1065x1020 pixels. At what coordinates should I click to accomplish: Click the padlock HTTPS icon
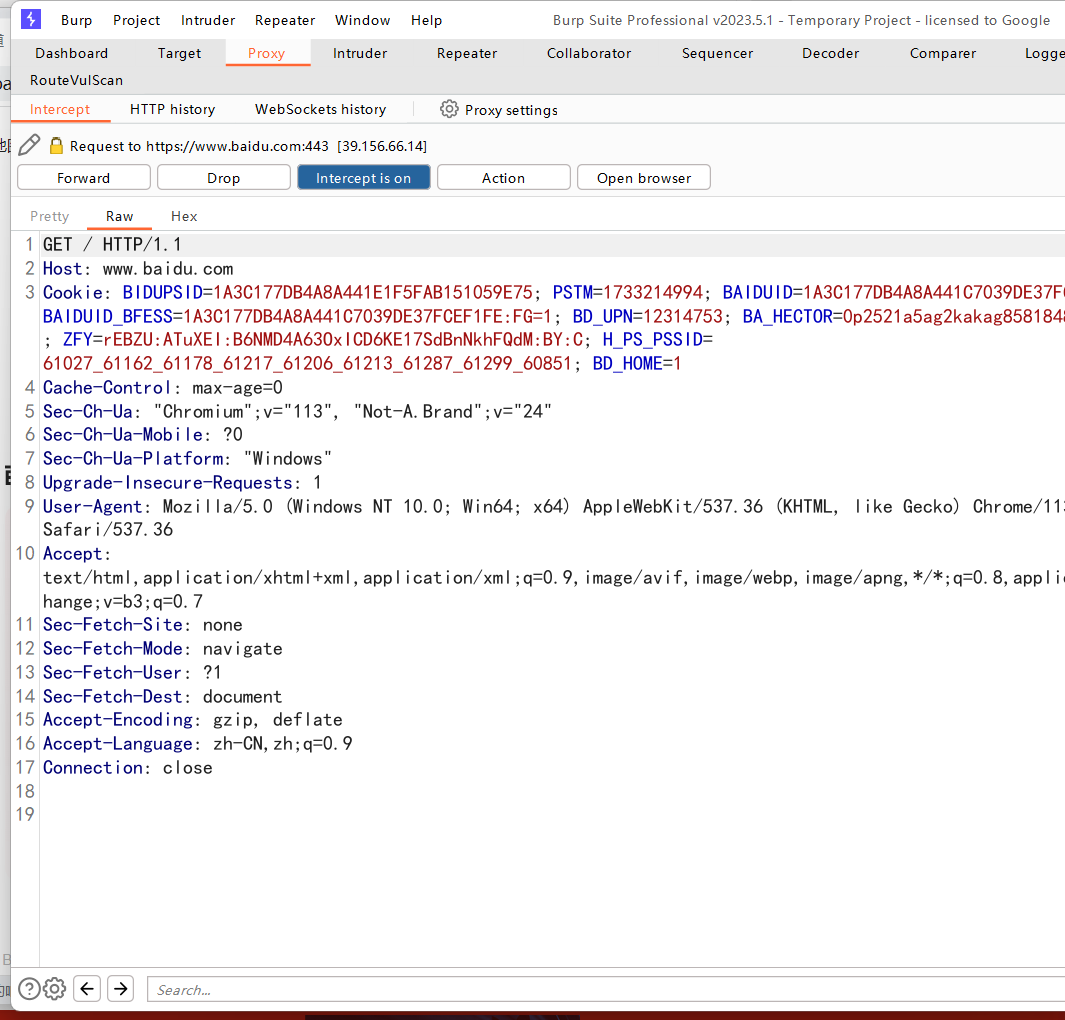pos(56,145)
